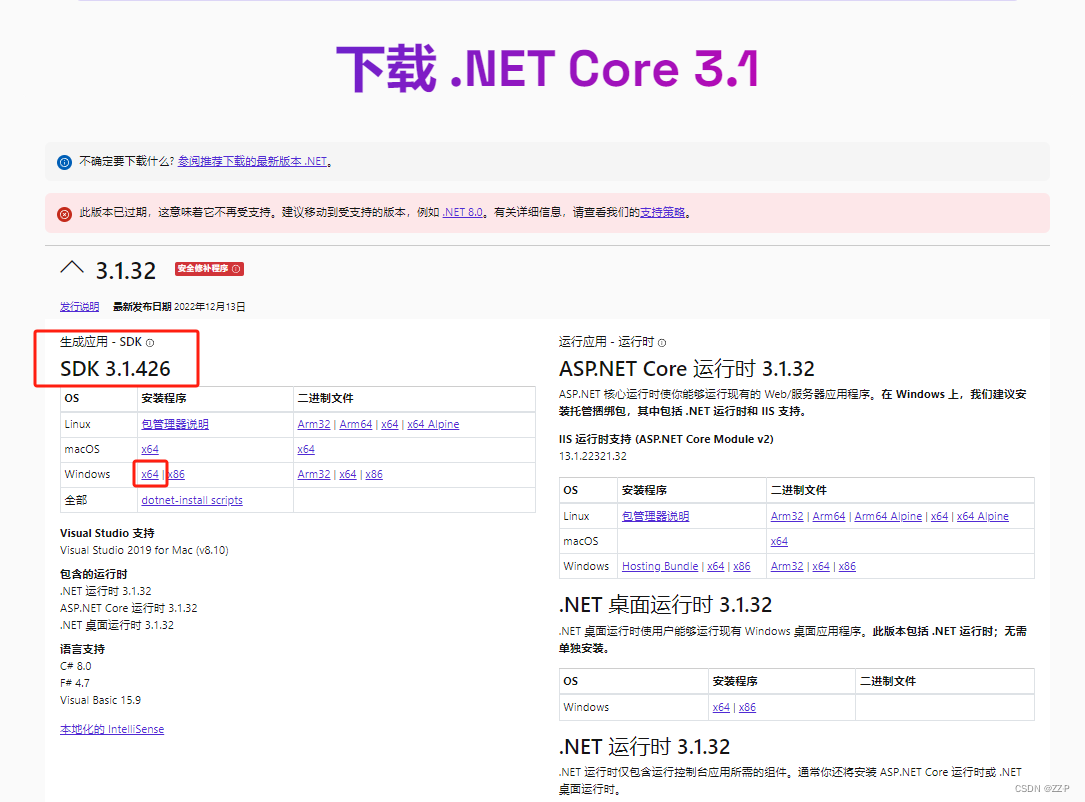The width and height of the screenshot is (1085, 802).
Task: Open the .NET 8.0 link in the warning
Action: 462,212
